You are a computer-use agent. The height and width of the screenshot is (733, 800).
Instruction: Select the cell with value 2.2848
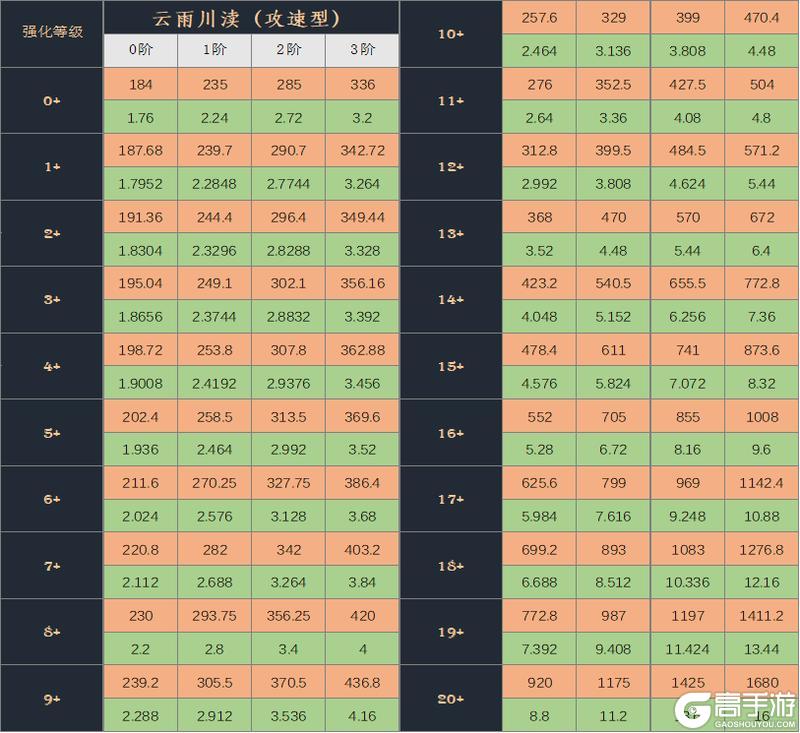(214, 184)
